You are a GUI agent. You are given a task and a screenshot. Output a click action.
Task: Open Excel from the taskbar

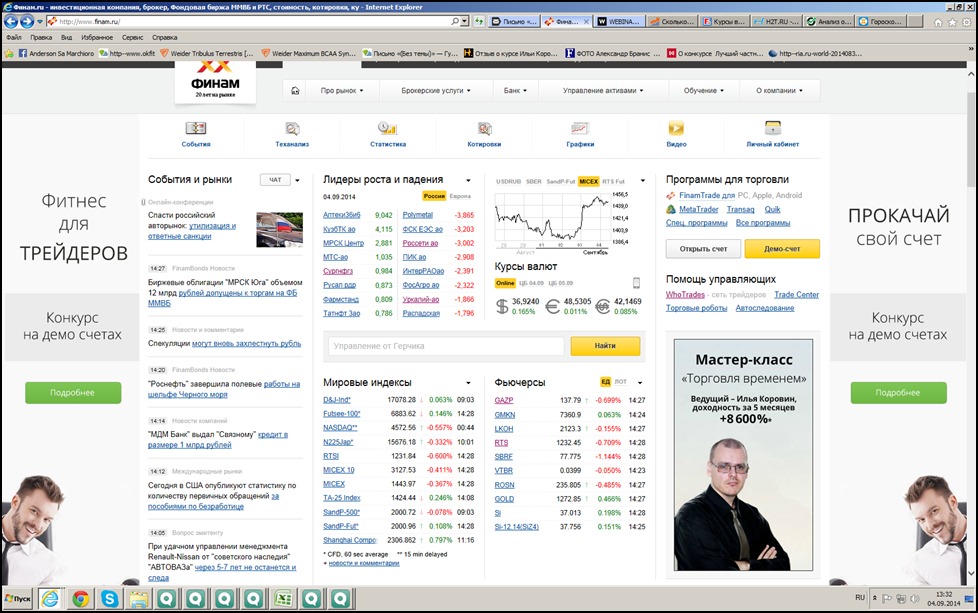click(x=284, y=599)
